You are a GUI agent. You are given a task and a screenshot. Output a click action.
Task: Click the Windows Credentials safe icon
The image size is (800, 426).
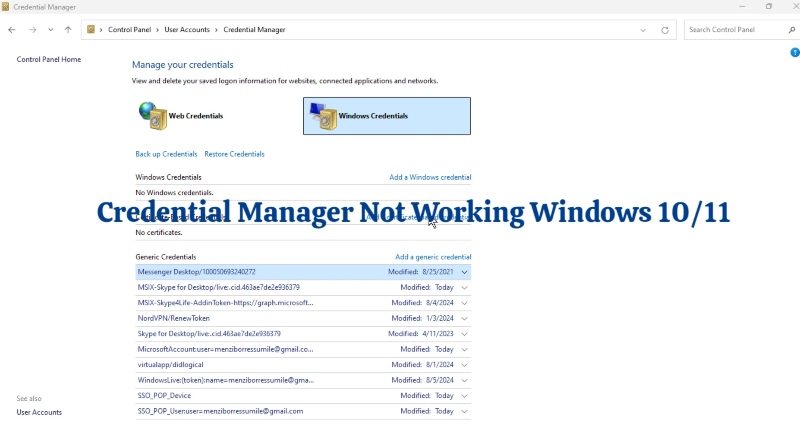[x=323, y=116]
